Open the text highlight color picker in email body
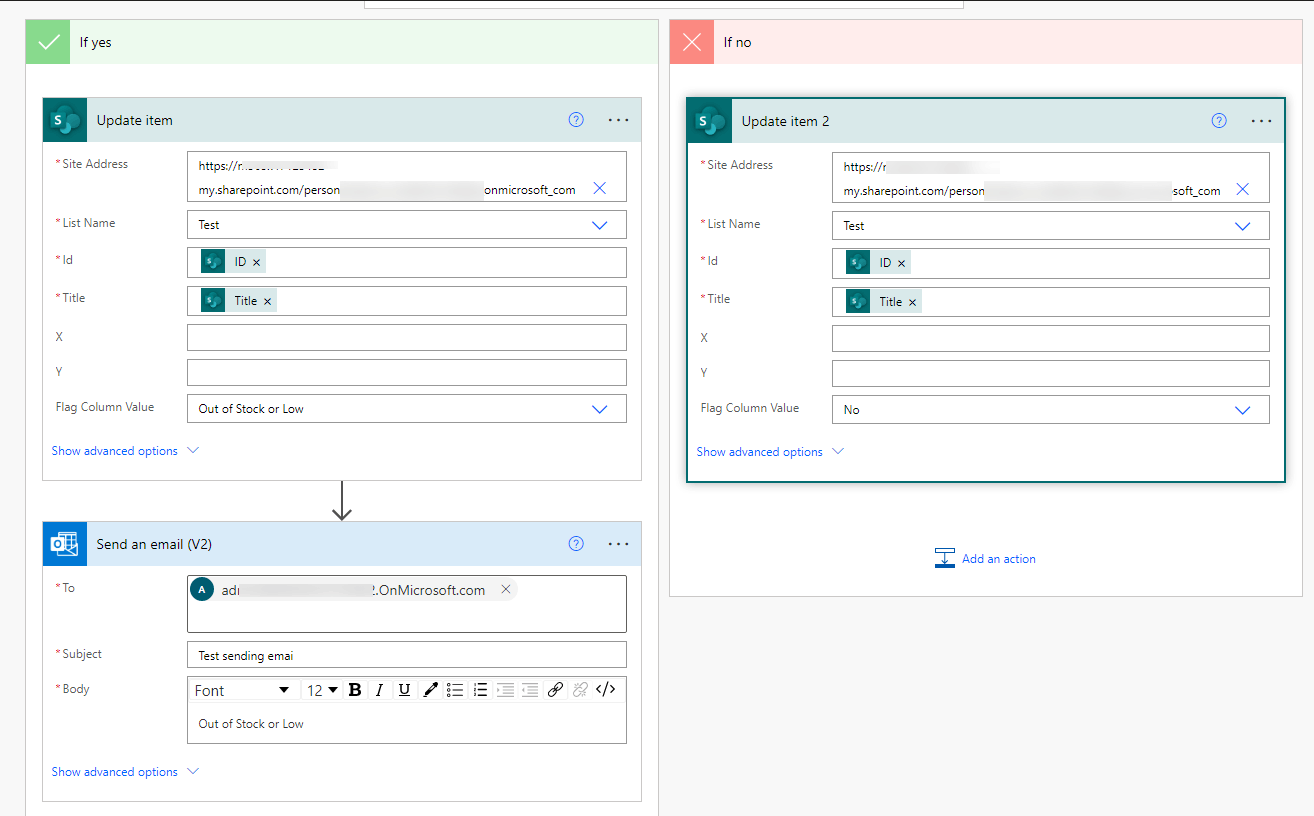Image resolution: width=1314 pixels, height=816 pixels. [430, 689]
